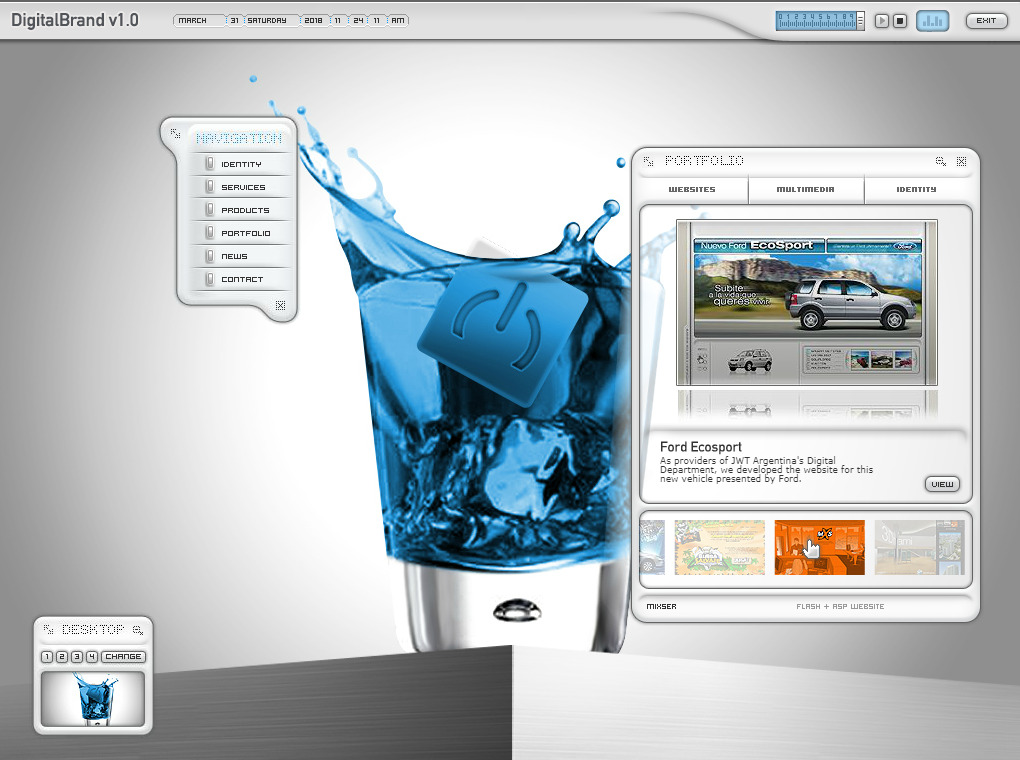Close the Navigation panel with its X icon

coord(280,305)
